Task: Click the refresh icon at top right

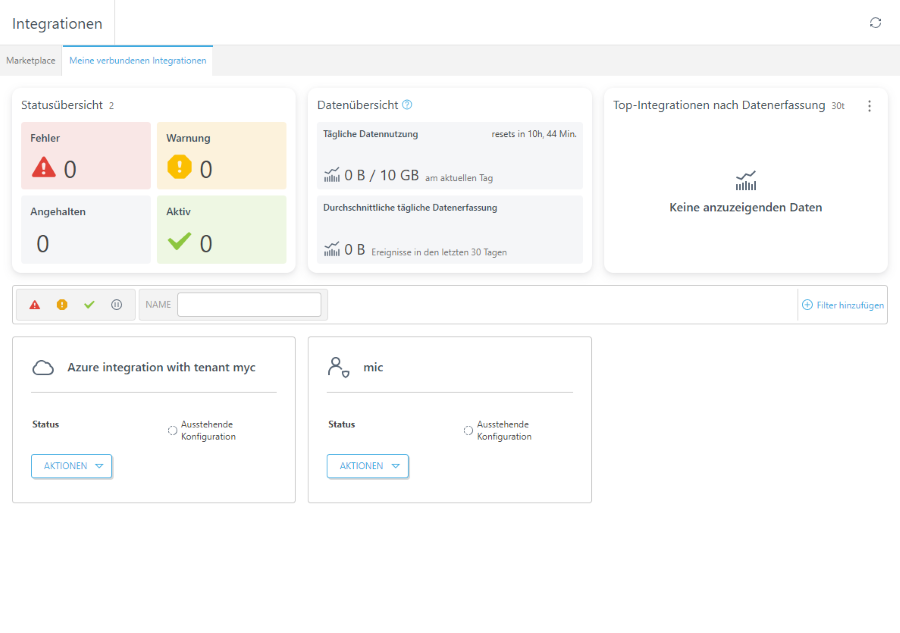Action: click(875, 23)
